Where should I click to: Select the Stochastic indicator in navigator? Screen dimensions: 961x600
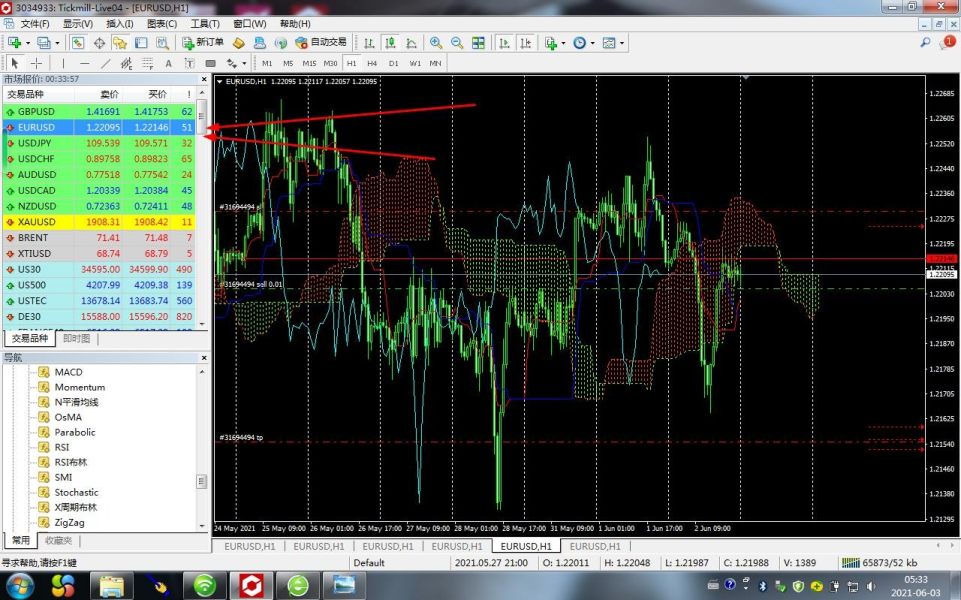(x=76, y=492)
